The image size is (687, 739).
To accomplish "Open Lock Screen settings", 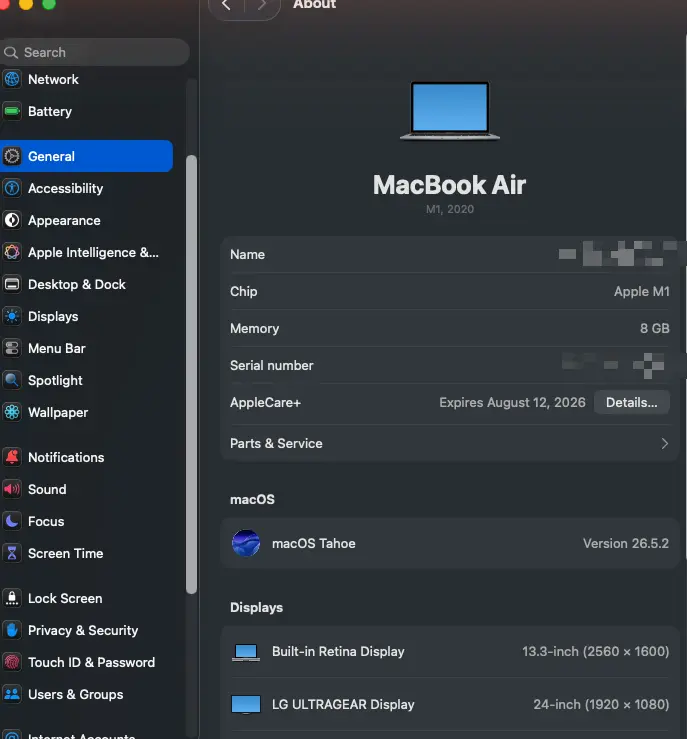I will coord(87,598).
